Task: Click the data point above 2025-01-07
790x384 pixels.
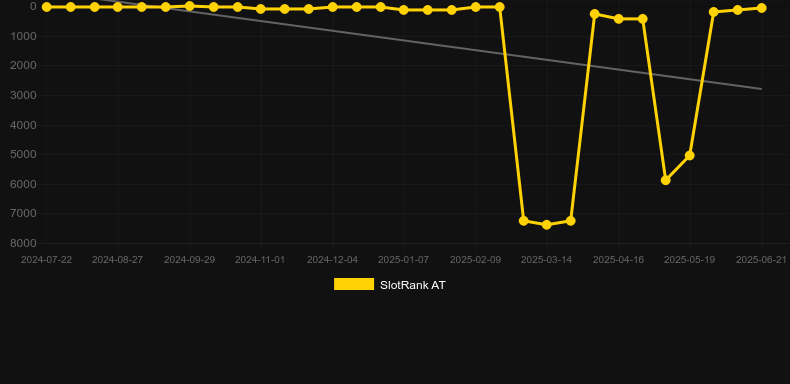Action: tap(404, 10)
